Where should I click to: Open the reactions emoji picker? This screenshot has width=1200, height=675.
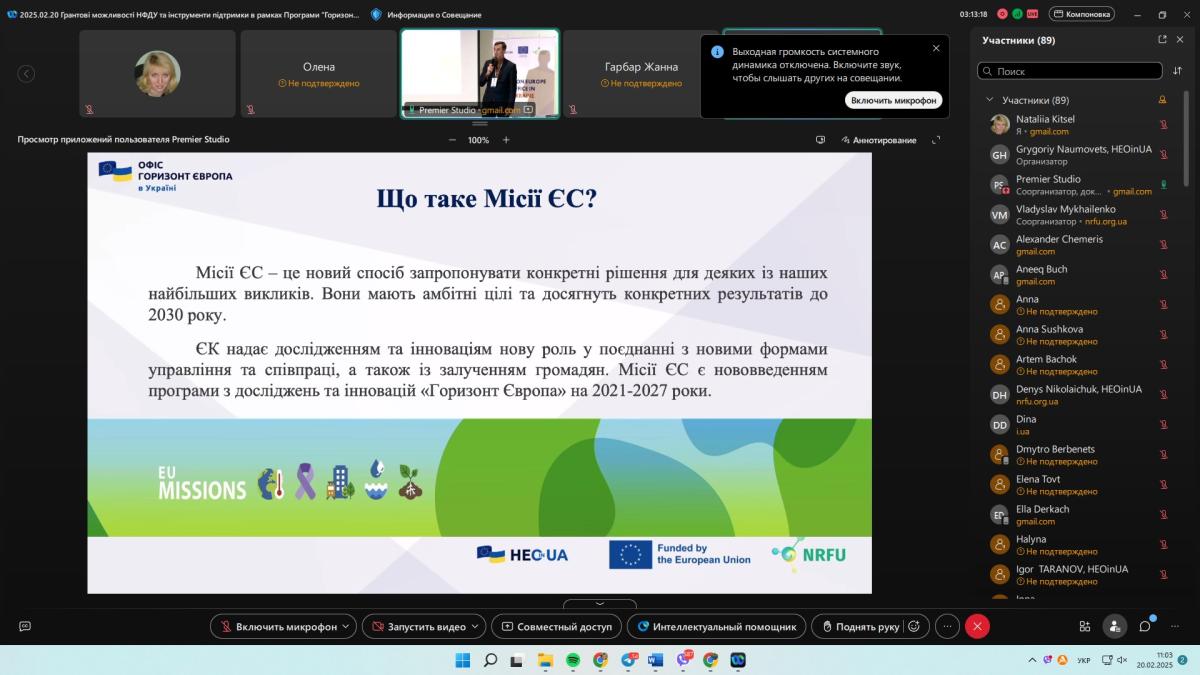pyautogui.click(x=913, y=626)
